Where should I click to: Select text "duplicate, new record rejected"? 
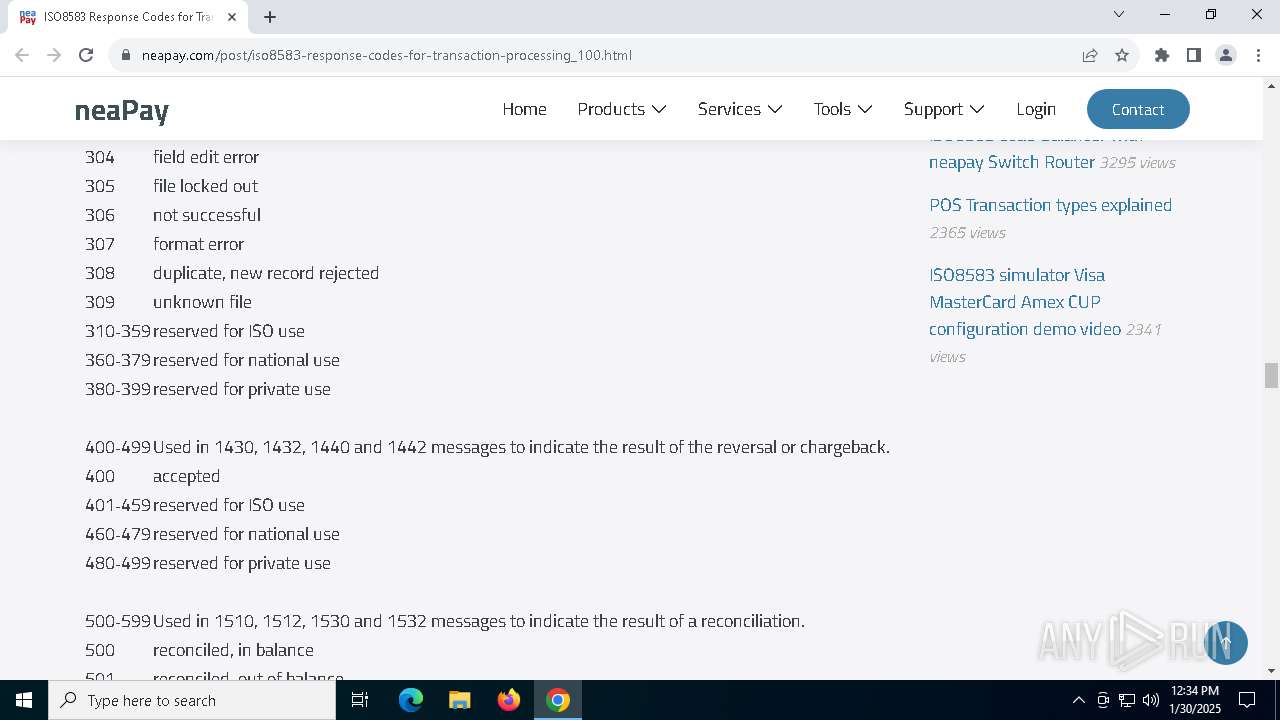pyautogui.click(x=266, y=273)
